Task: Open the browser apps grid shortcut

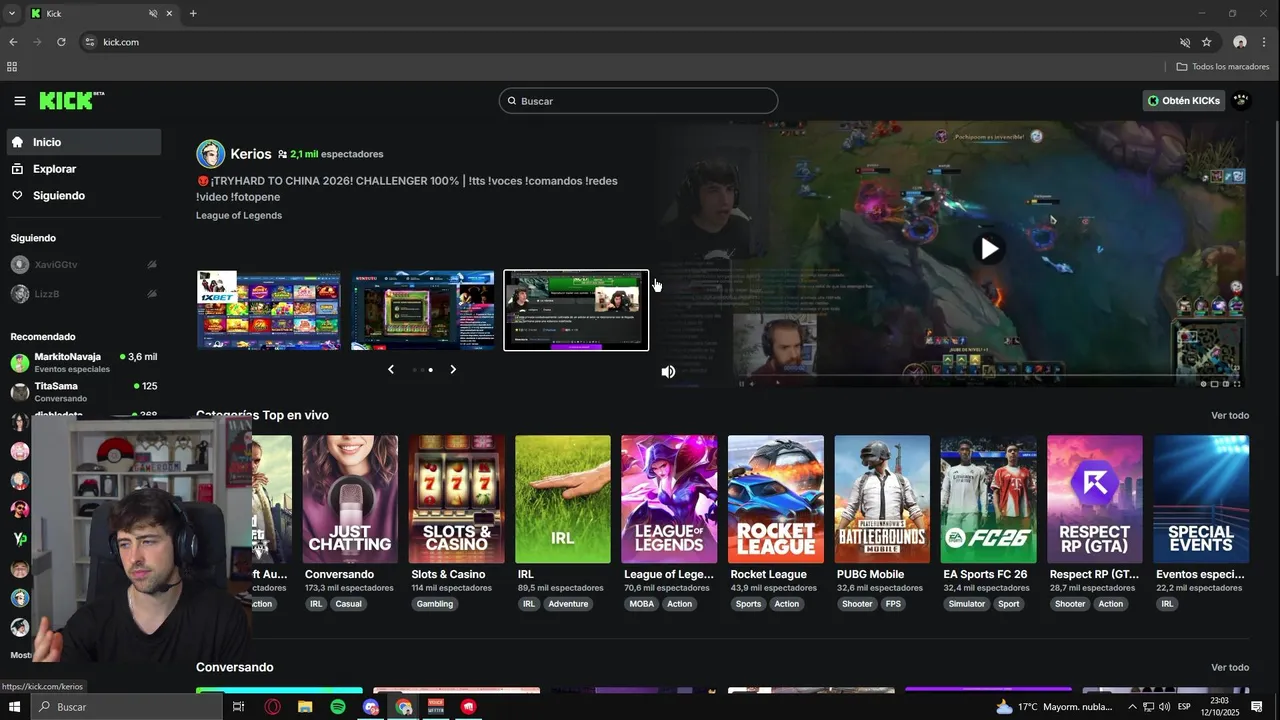Action: click(12, 67)
